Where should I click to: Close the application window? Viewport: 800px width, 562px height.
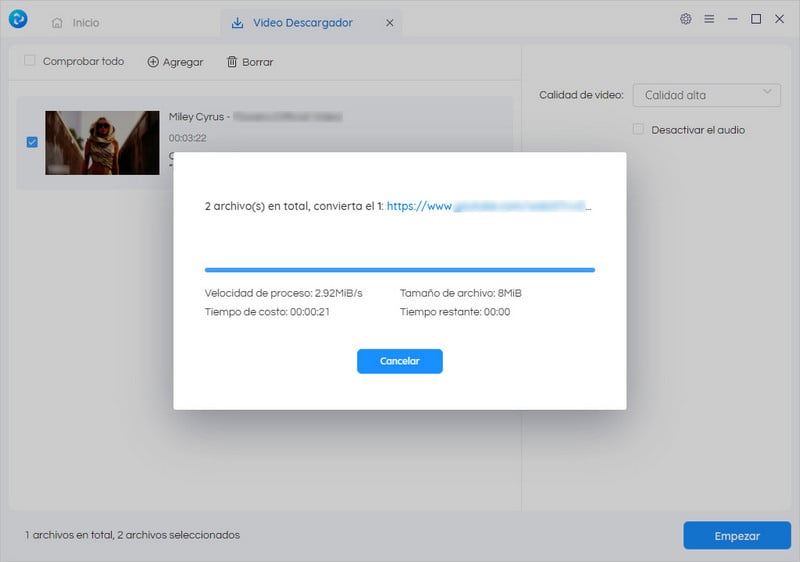click(x=780, y=19)
